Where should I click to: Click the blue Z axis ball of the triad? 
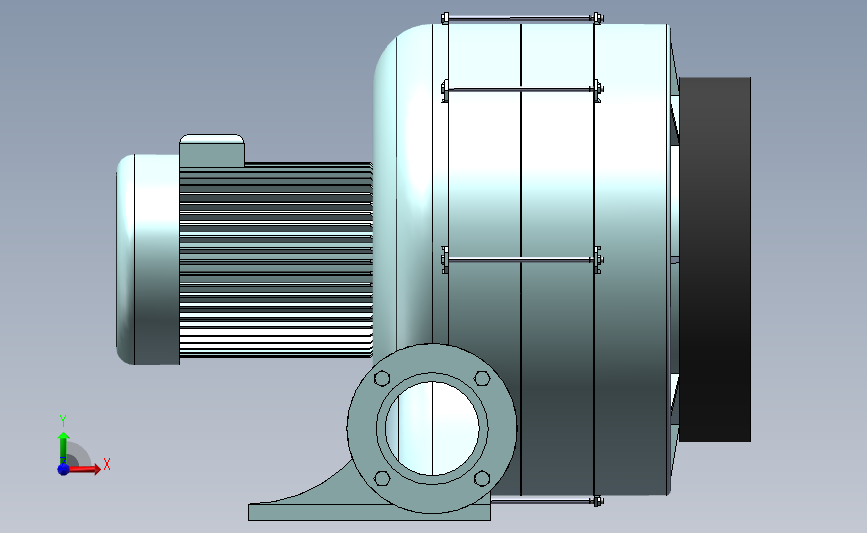pos(63,469)
